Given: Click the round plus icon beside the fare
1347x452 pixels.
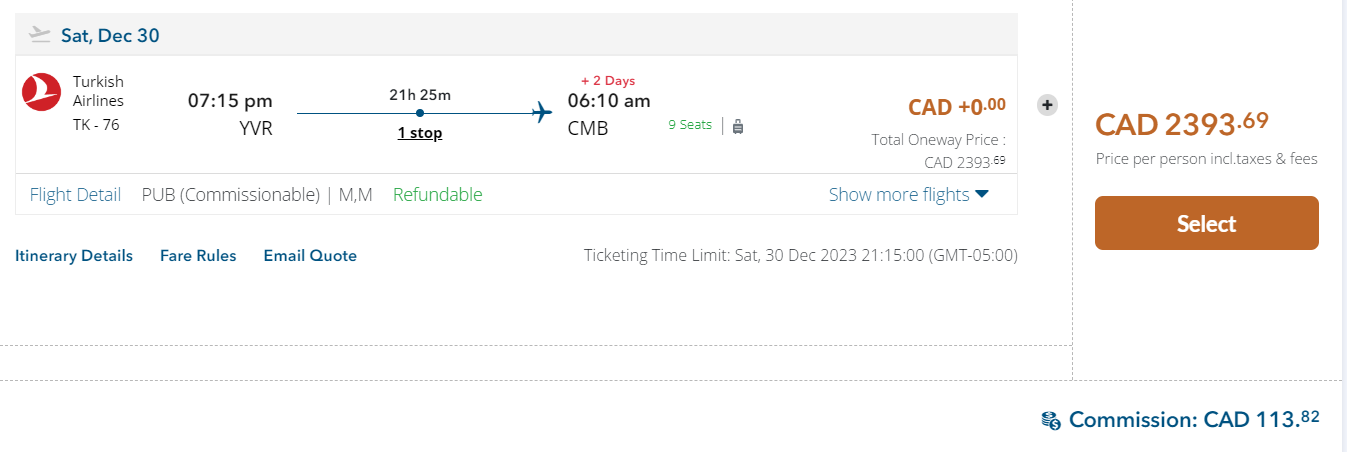Looking at the screenshot, I should pyautogui.click(x=1047, y=104).
